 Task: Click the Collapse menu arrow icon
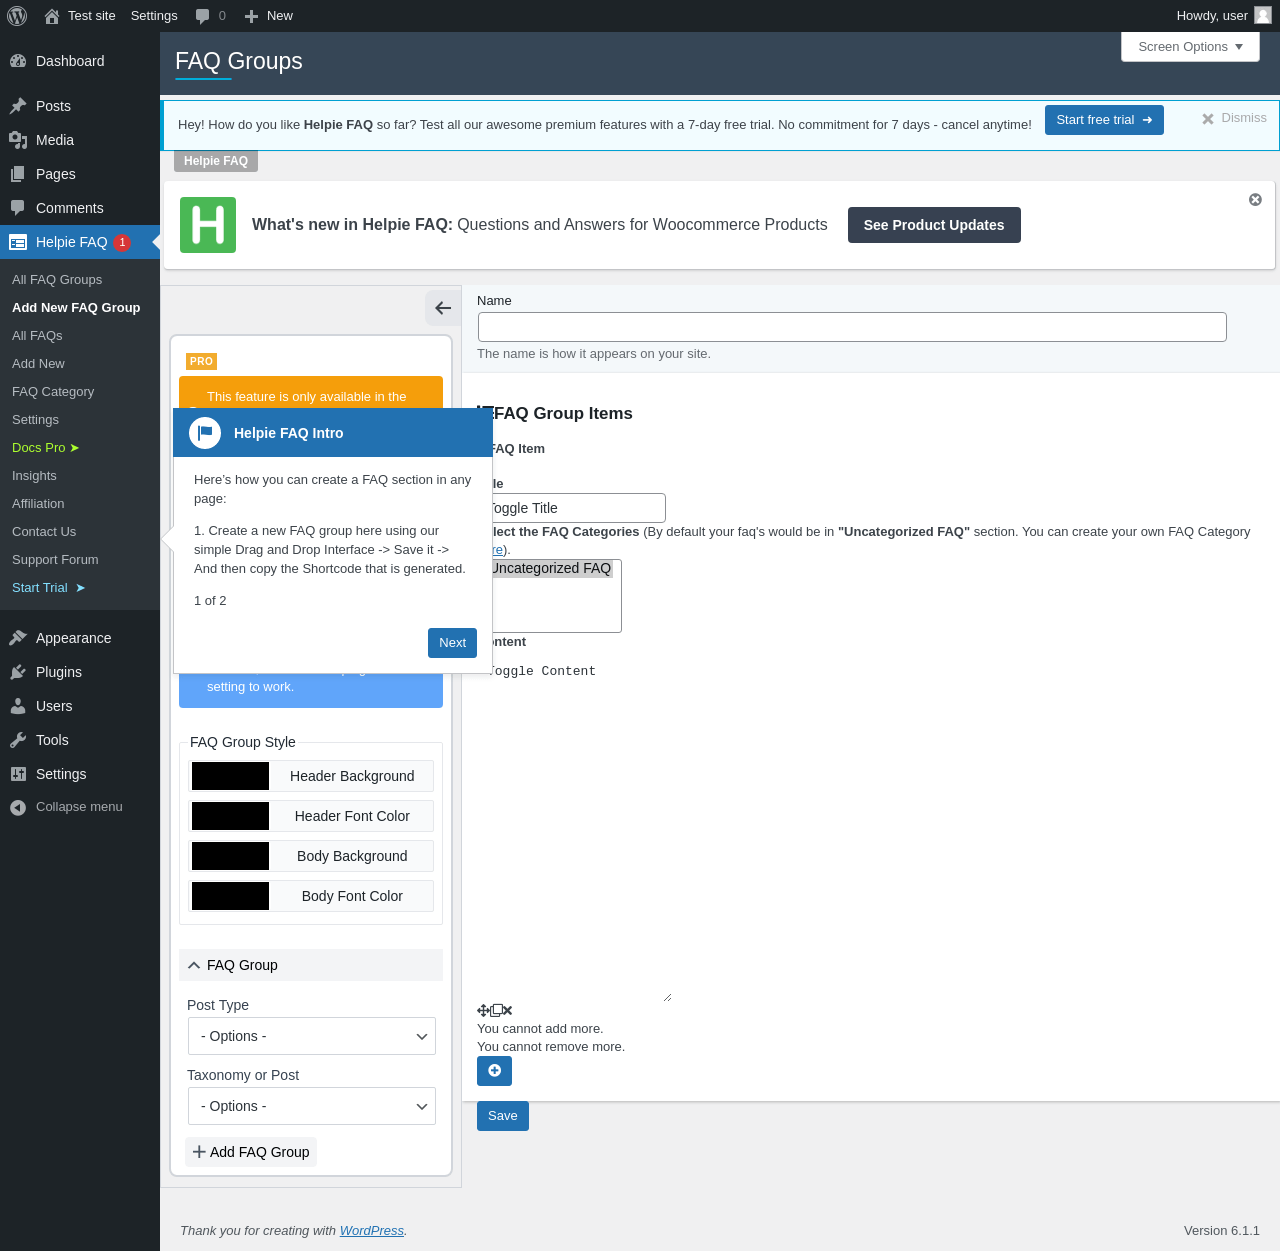[18, 807]
